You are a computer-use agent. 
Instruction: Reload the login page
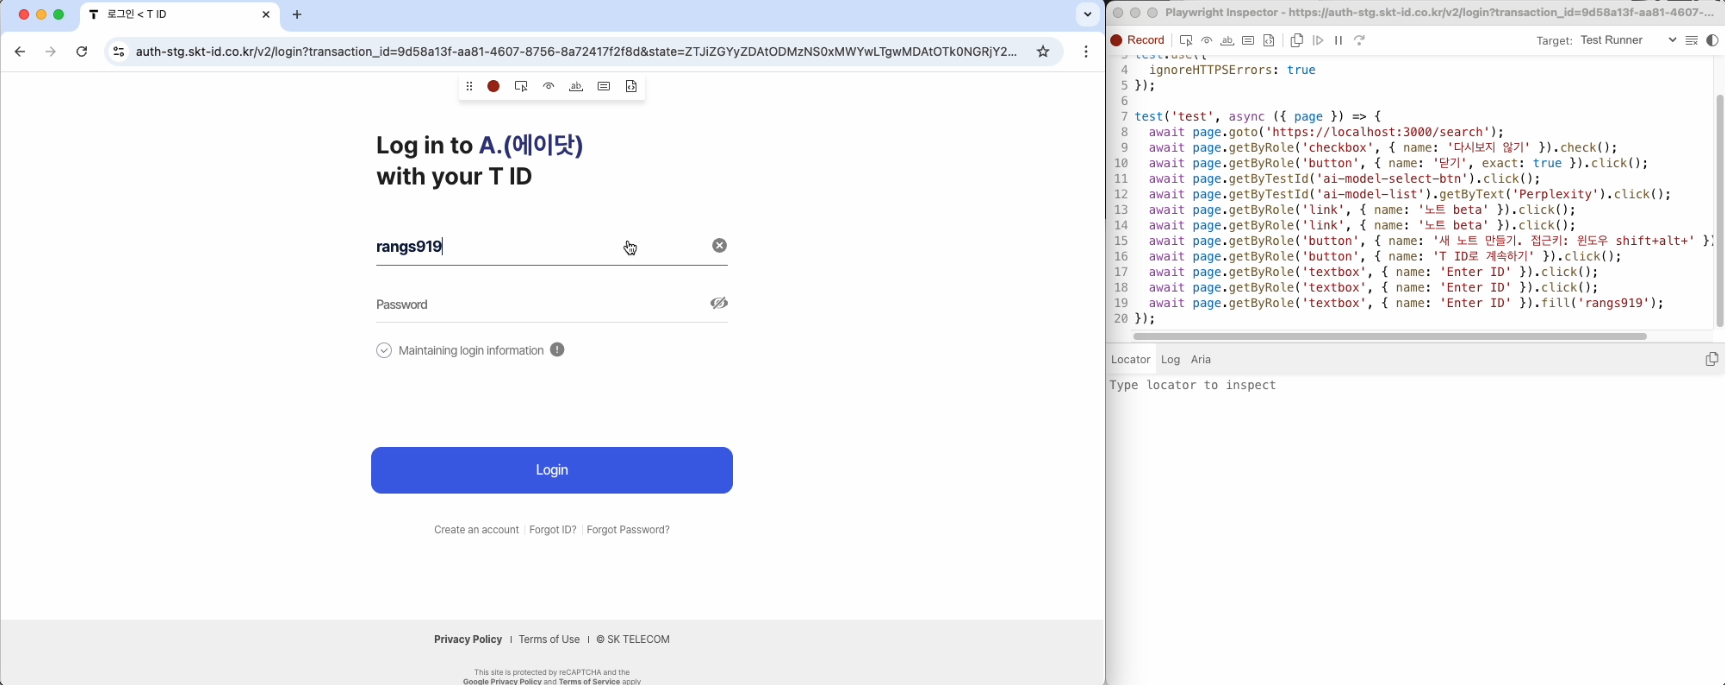(82, 52)
